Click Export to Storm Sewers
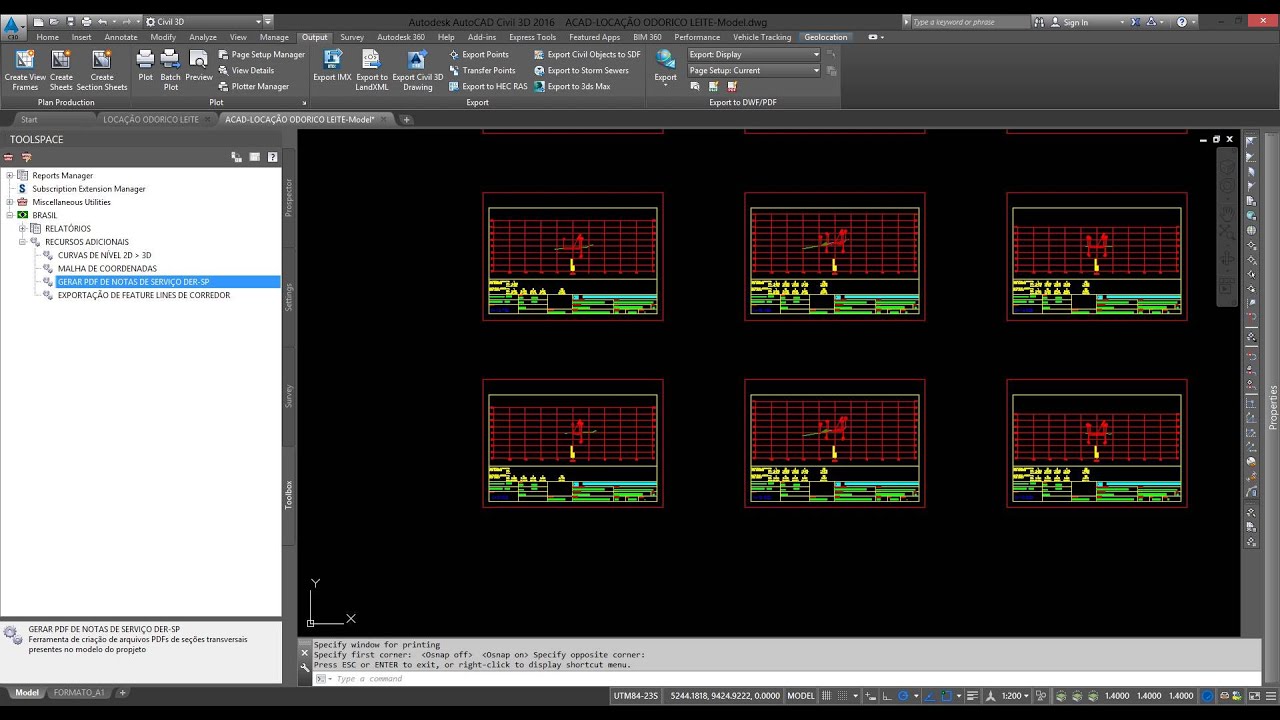 581,71
